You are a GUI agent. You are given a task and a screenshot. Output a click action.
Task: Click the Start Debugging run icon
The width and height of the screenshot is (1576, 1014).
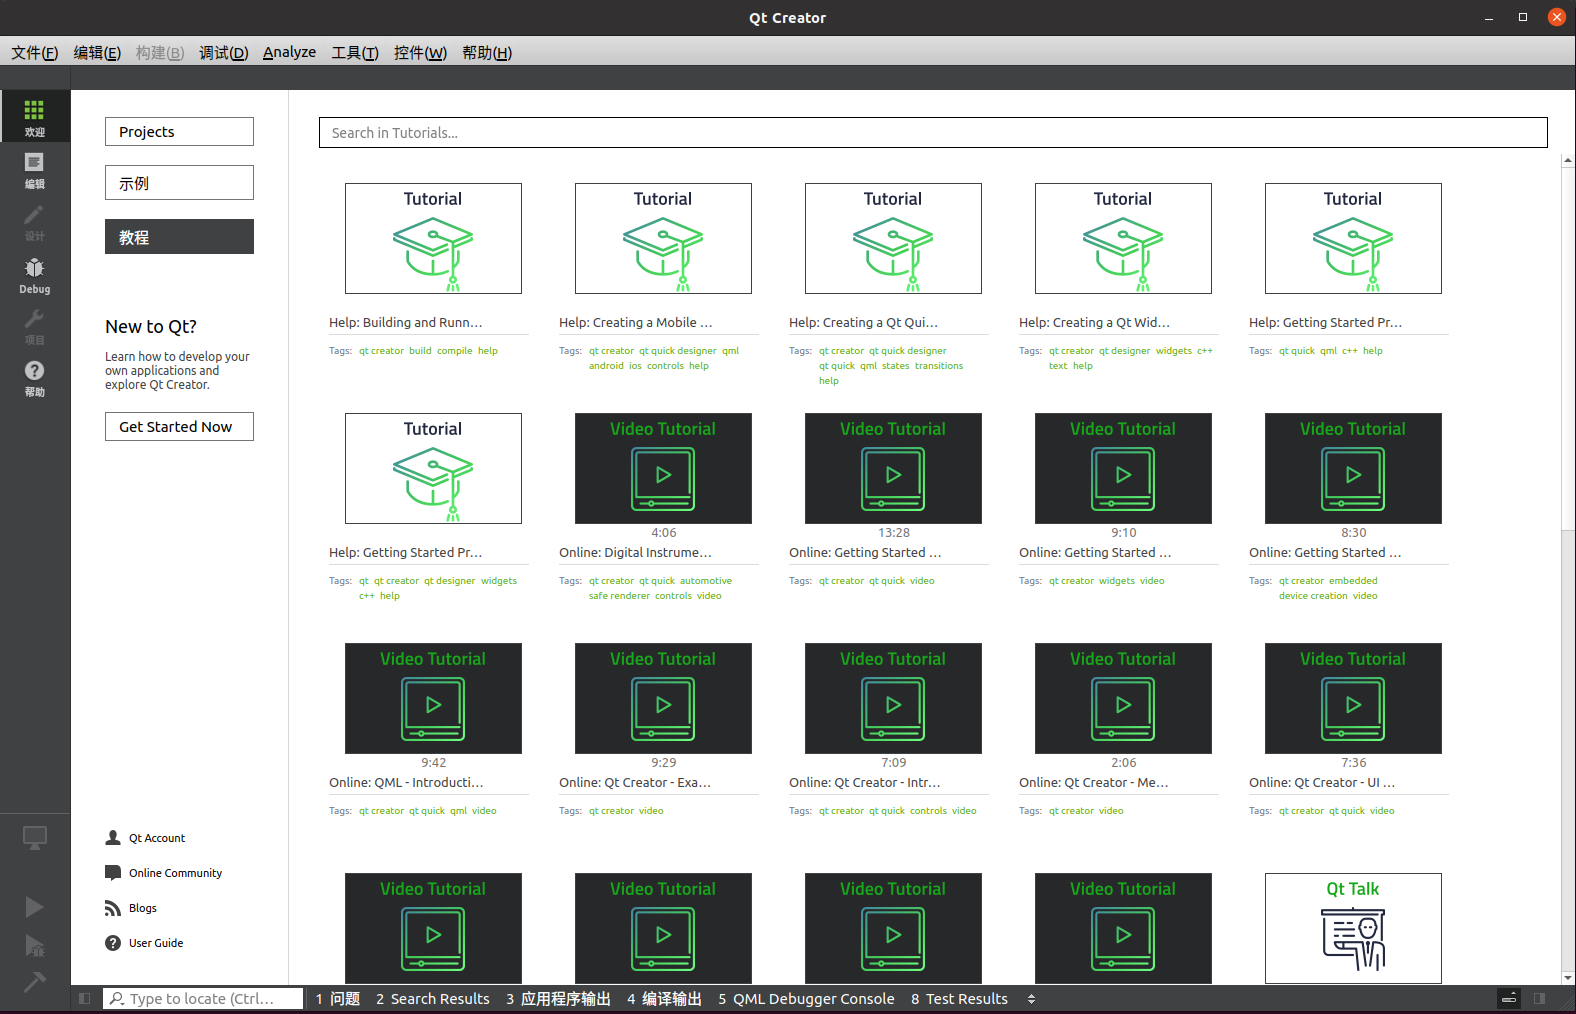[35, 945]
